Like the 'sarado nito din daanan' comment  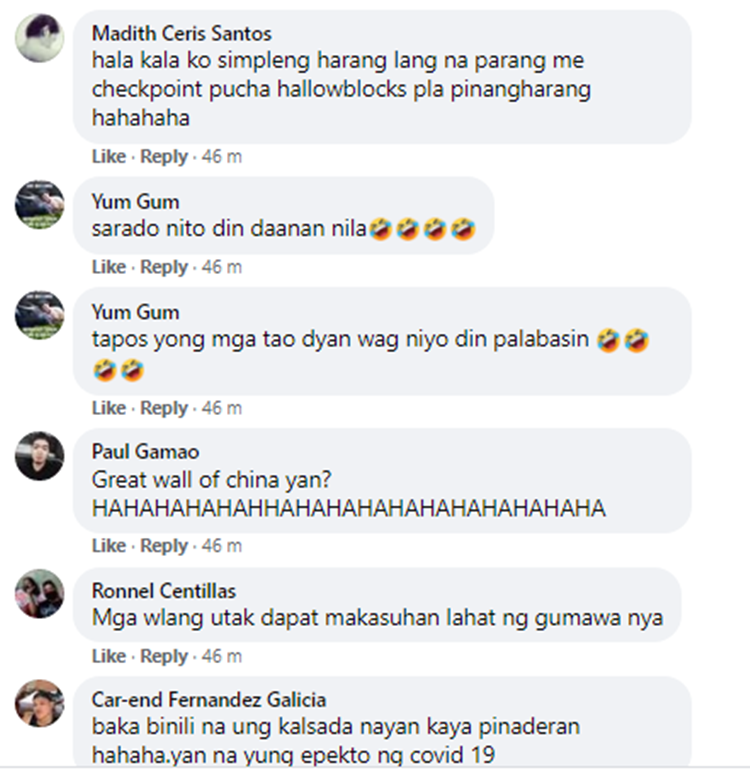point(109,267)
